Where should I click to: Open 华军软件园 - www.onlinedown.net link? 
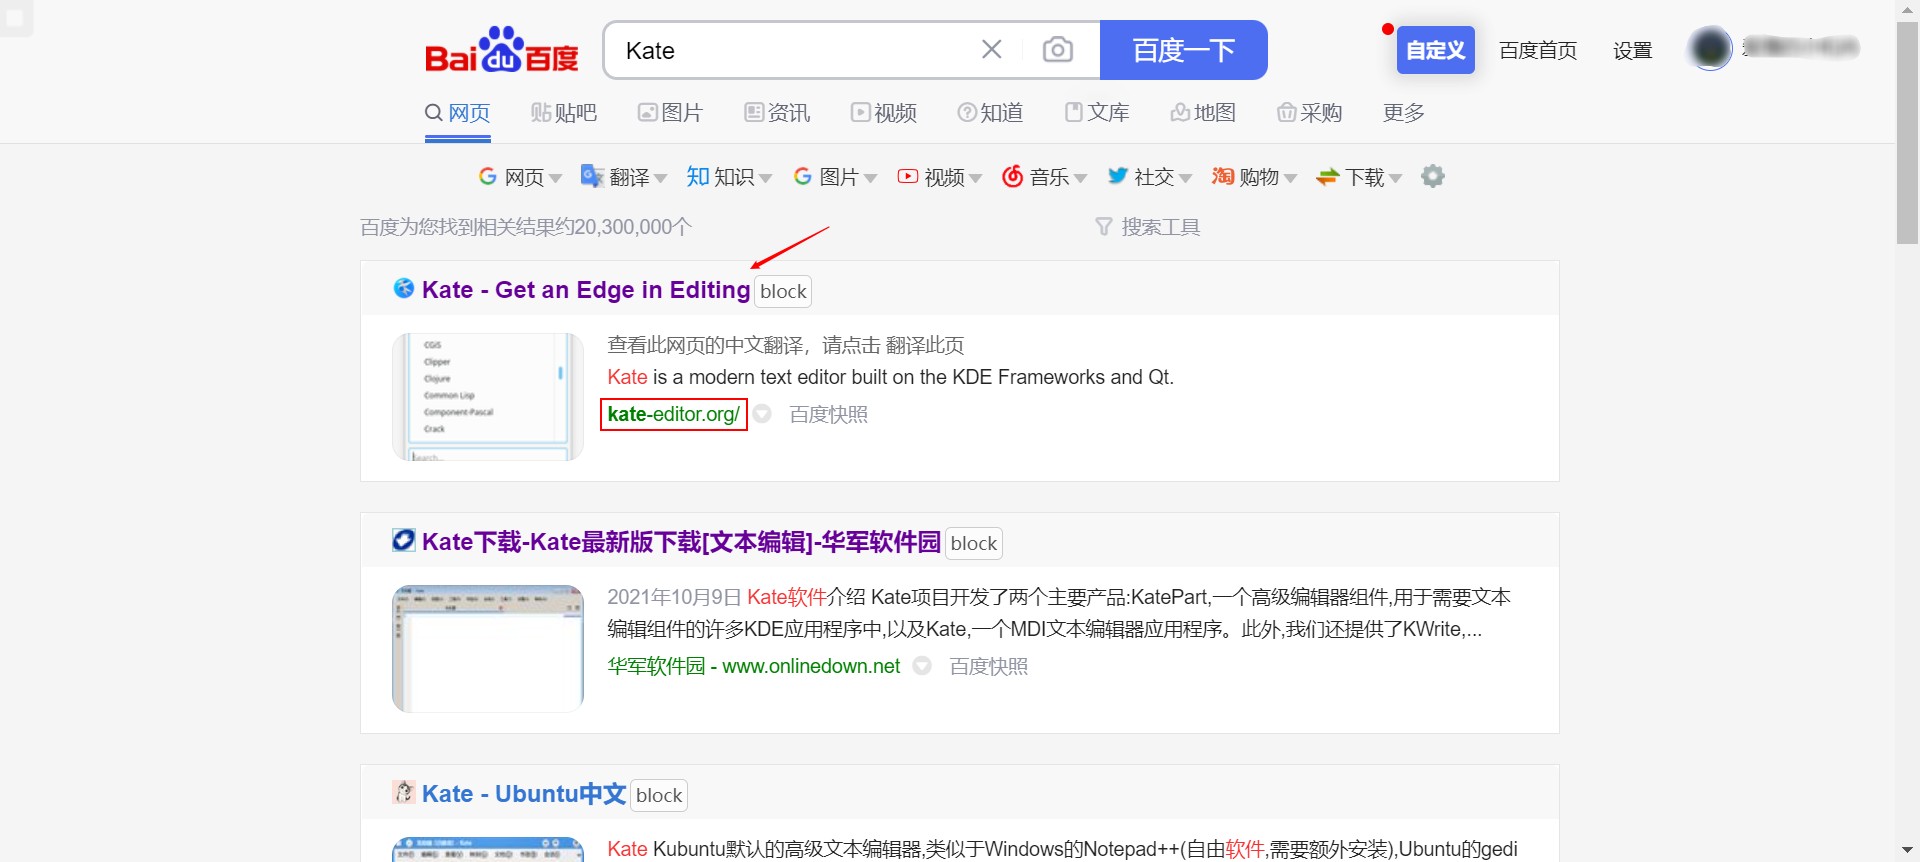pos(754,666)
